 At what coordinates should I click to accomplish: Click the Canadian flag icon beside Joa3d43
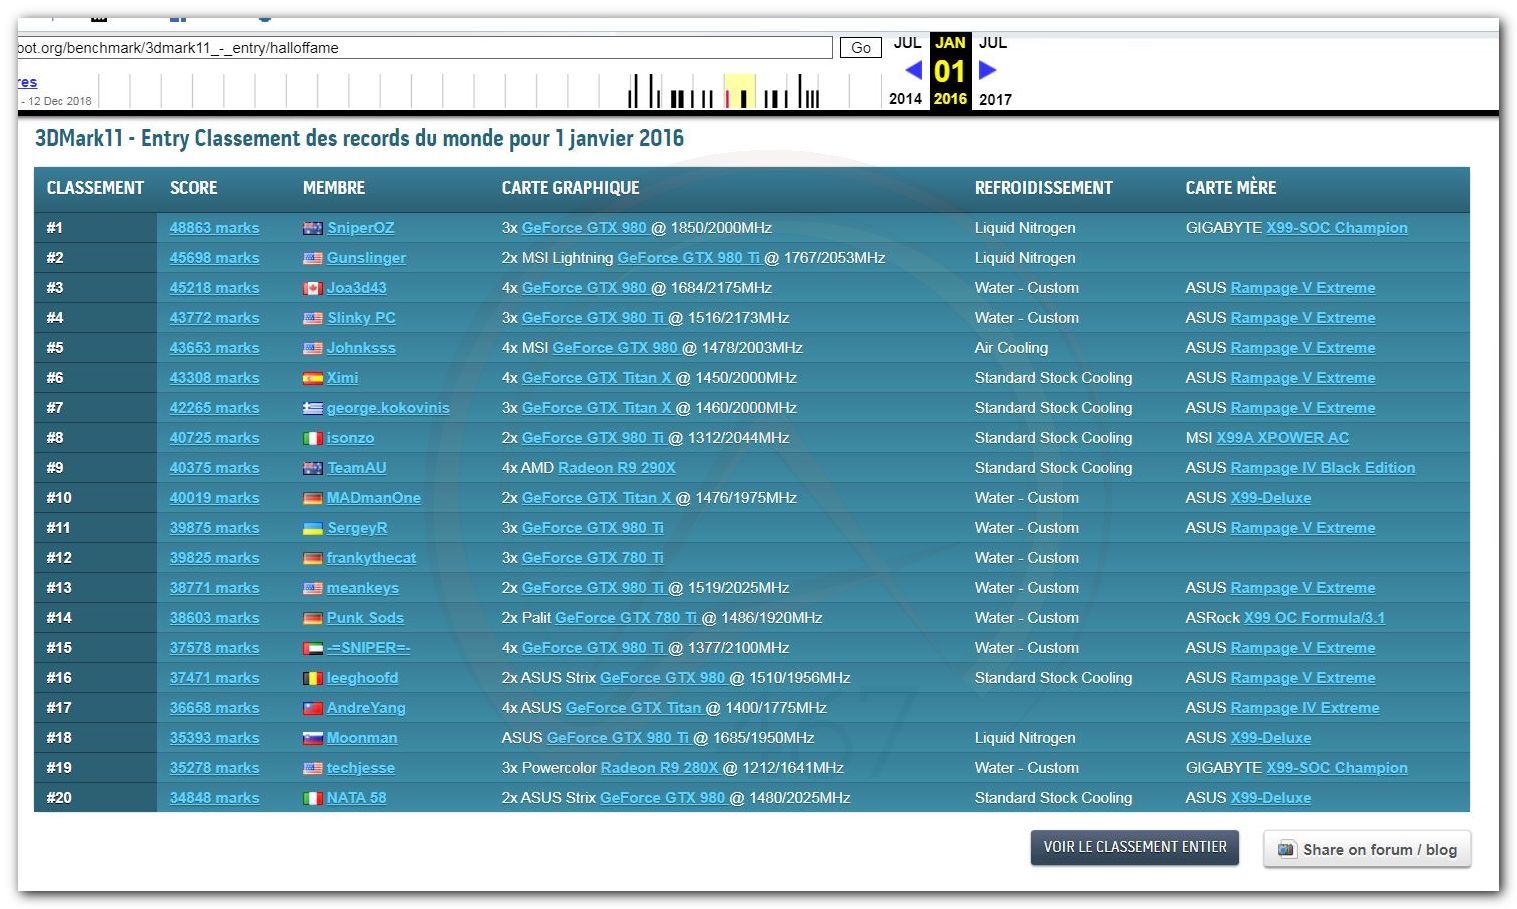(x=313, y=288)
